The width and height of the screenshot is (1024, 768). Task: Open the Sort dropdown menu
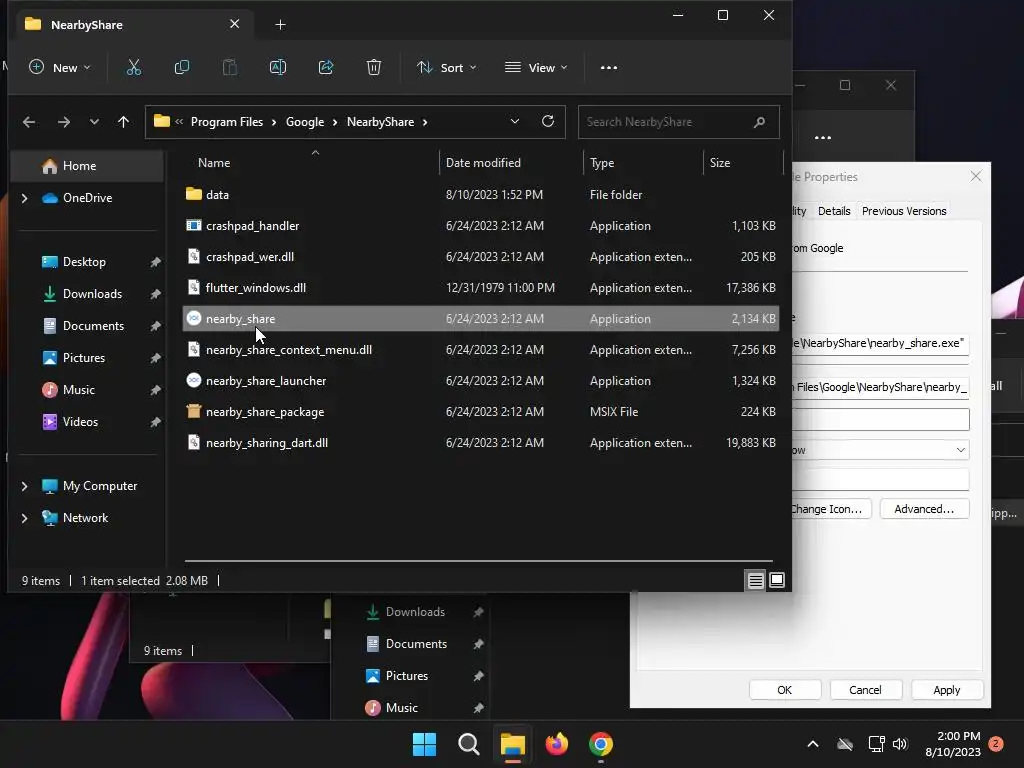pos(447,67)
